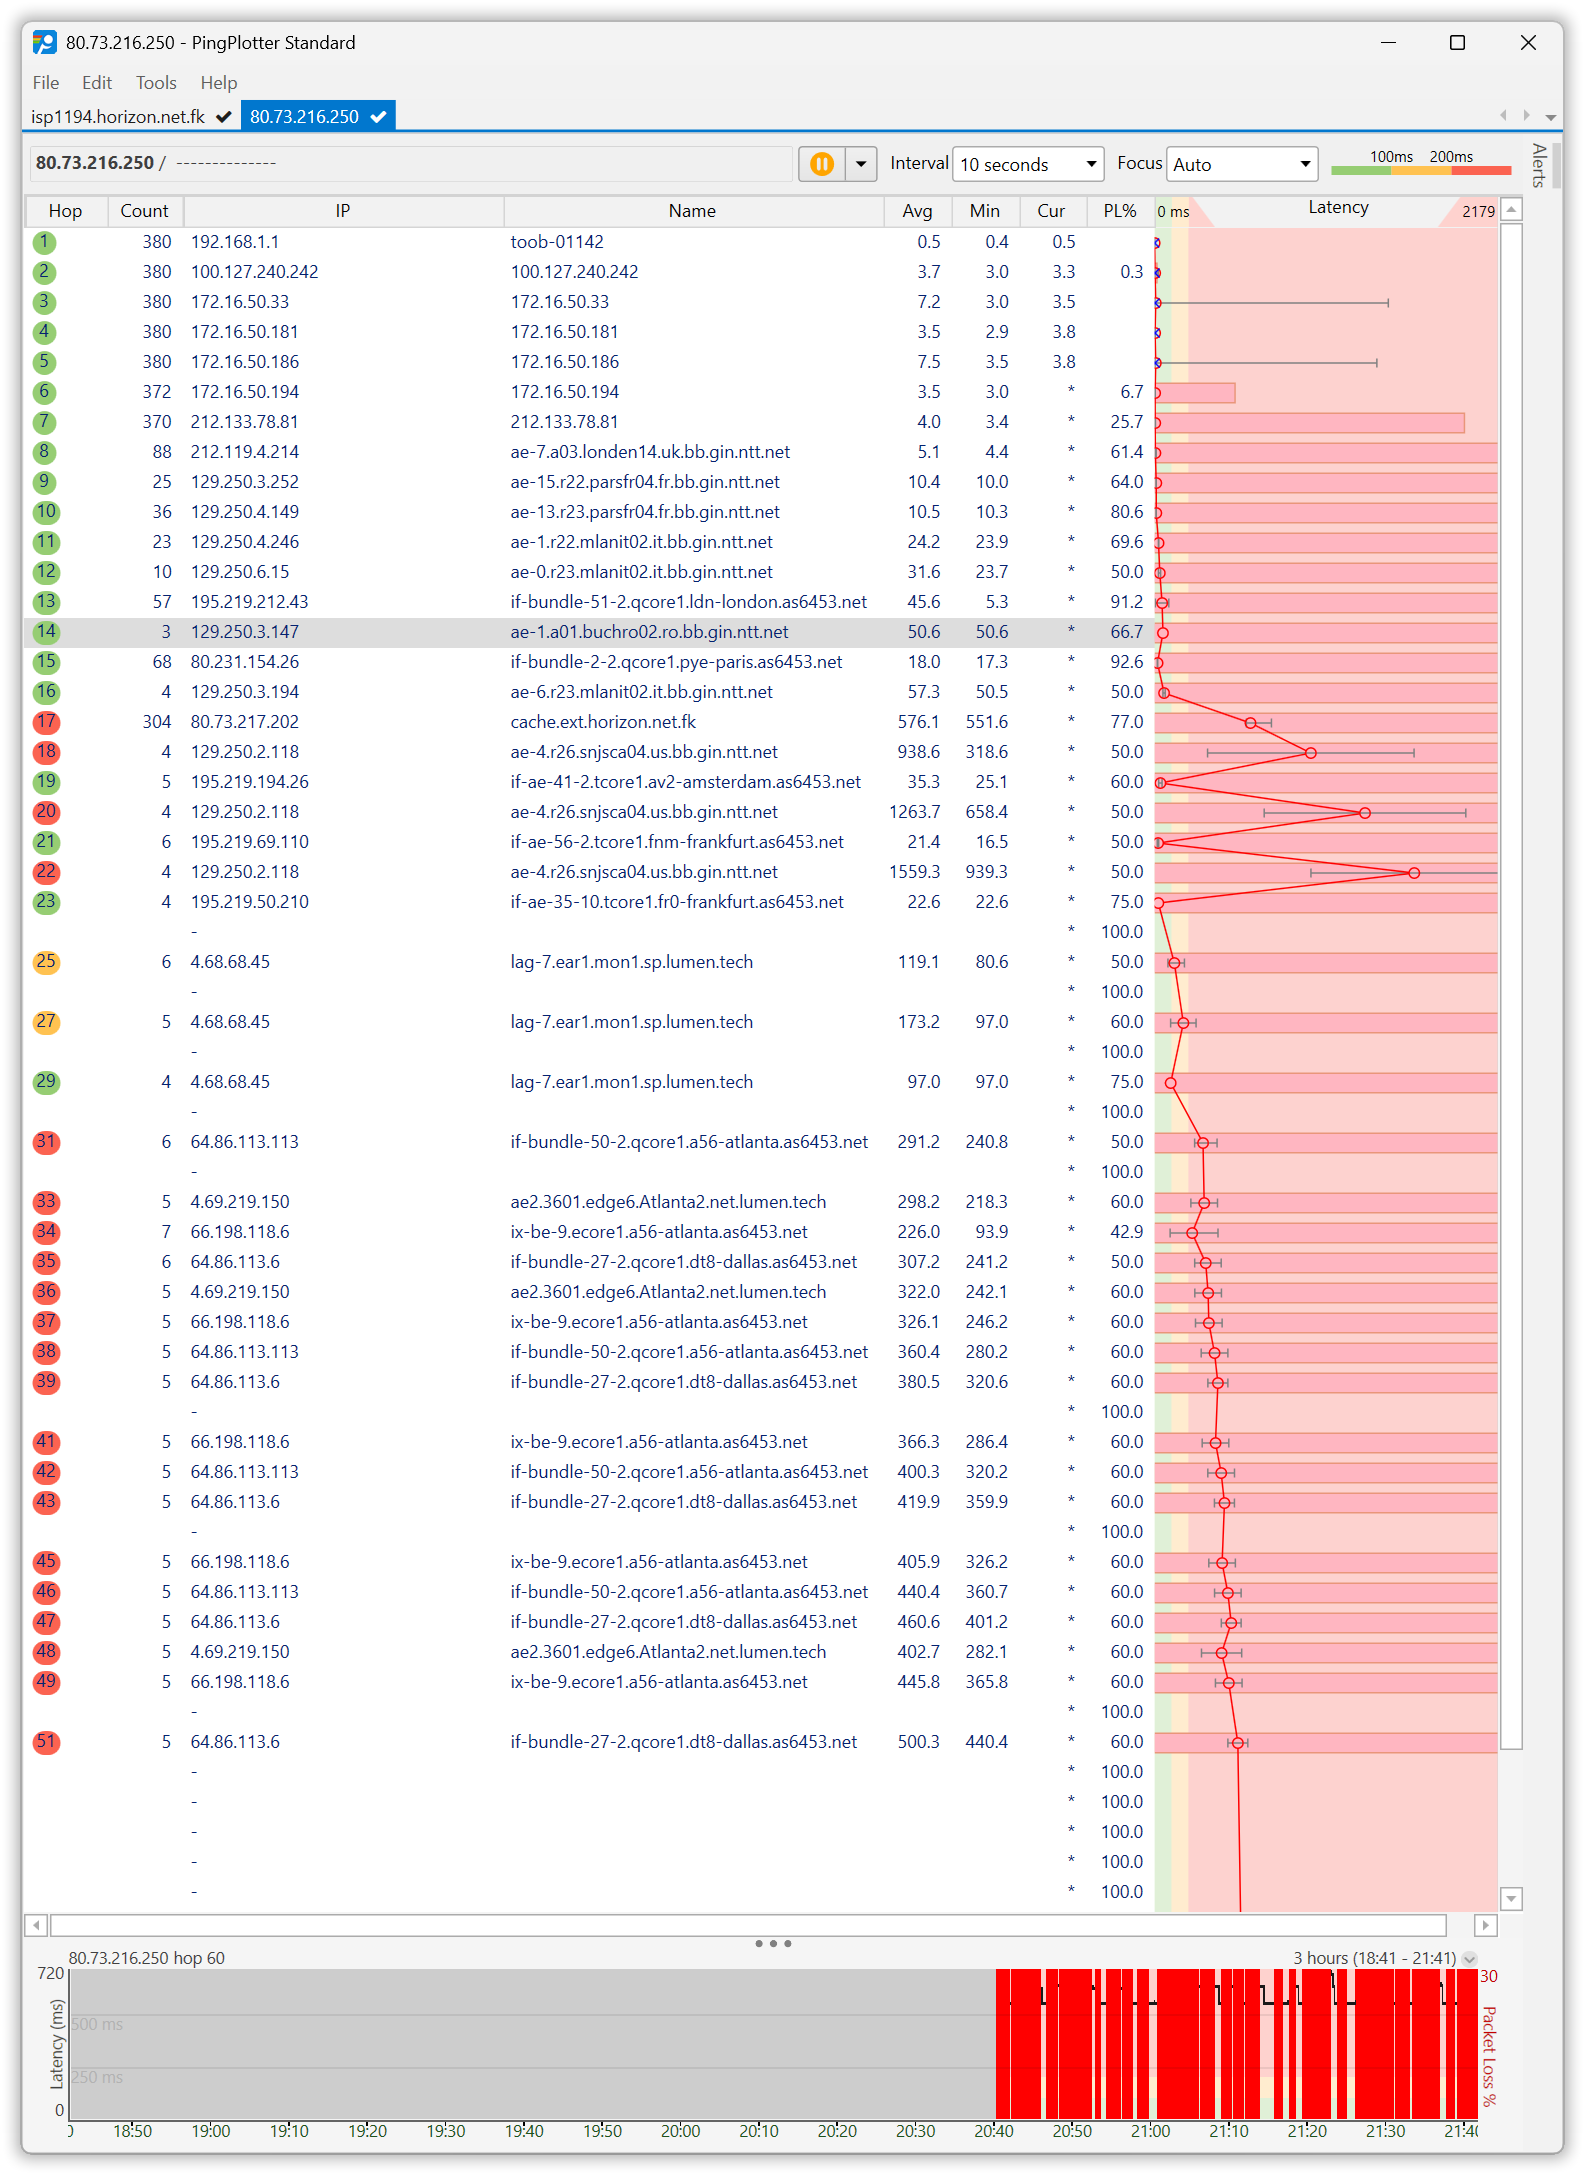The image size is (1585, 2175).
Task: Click the target address field 80.73.216.250
Action: (410, 163)
